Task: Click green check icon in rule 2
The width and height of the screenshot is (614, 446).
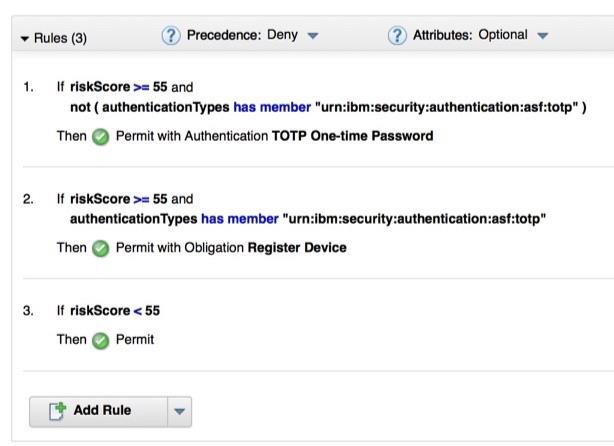Action: tap(100, 248)
